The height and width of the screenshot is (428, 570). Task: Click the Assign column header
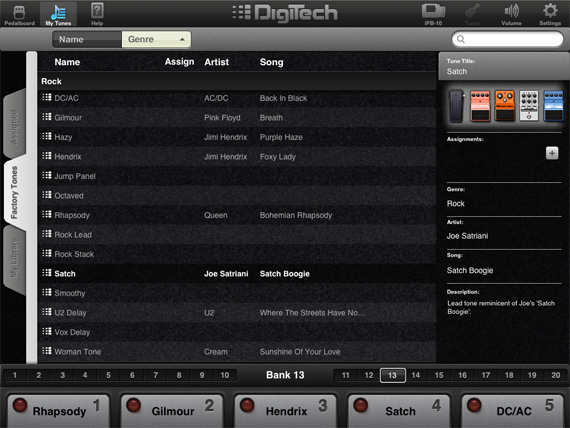pyautogui.click(x=179, y=62)
